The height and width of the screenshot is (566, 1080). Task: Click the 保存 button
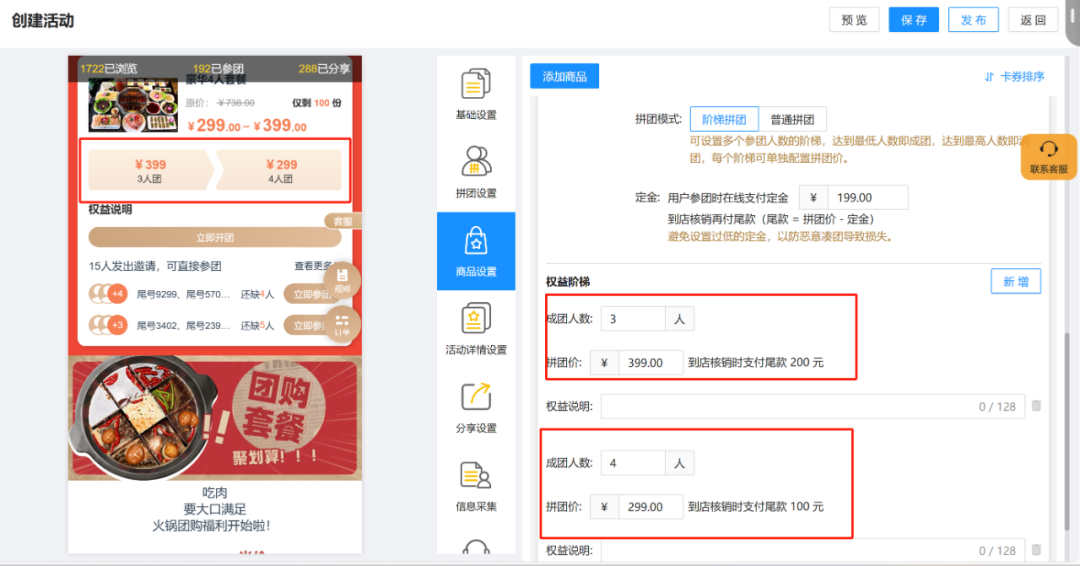(x=914, y=20)
